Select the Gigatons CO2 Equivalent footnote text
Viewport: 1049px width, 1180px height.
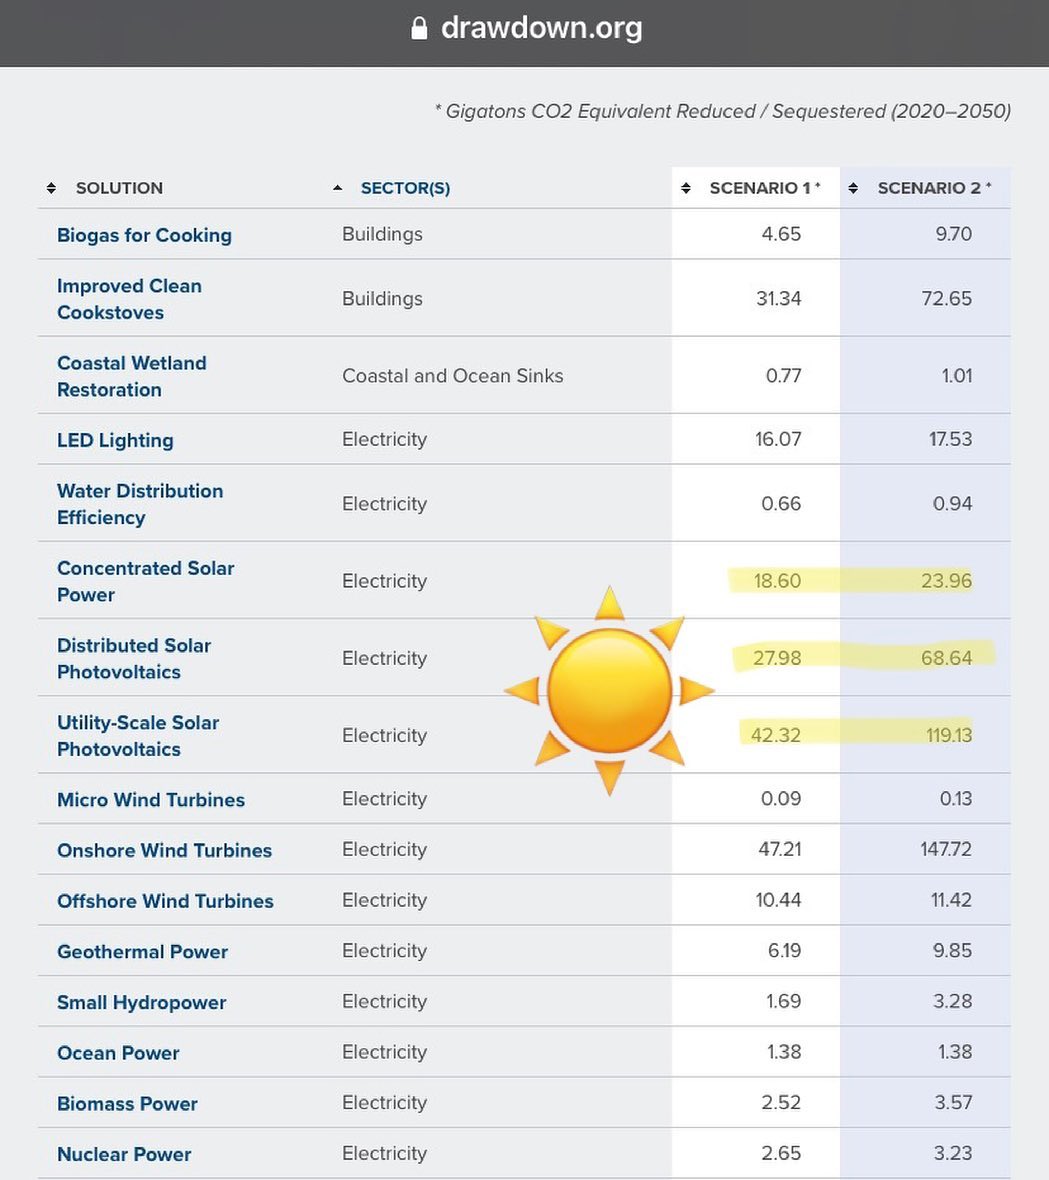722,111
